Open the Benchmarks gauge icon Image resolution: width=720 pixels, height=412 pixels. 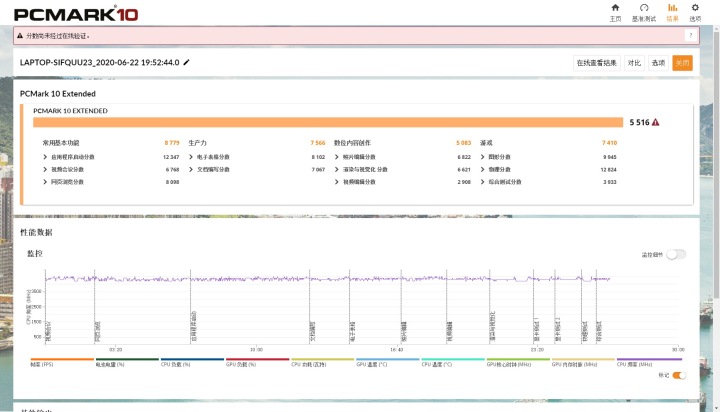coord(644,8)
